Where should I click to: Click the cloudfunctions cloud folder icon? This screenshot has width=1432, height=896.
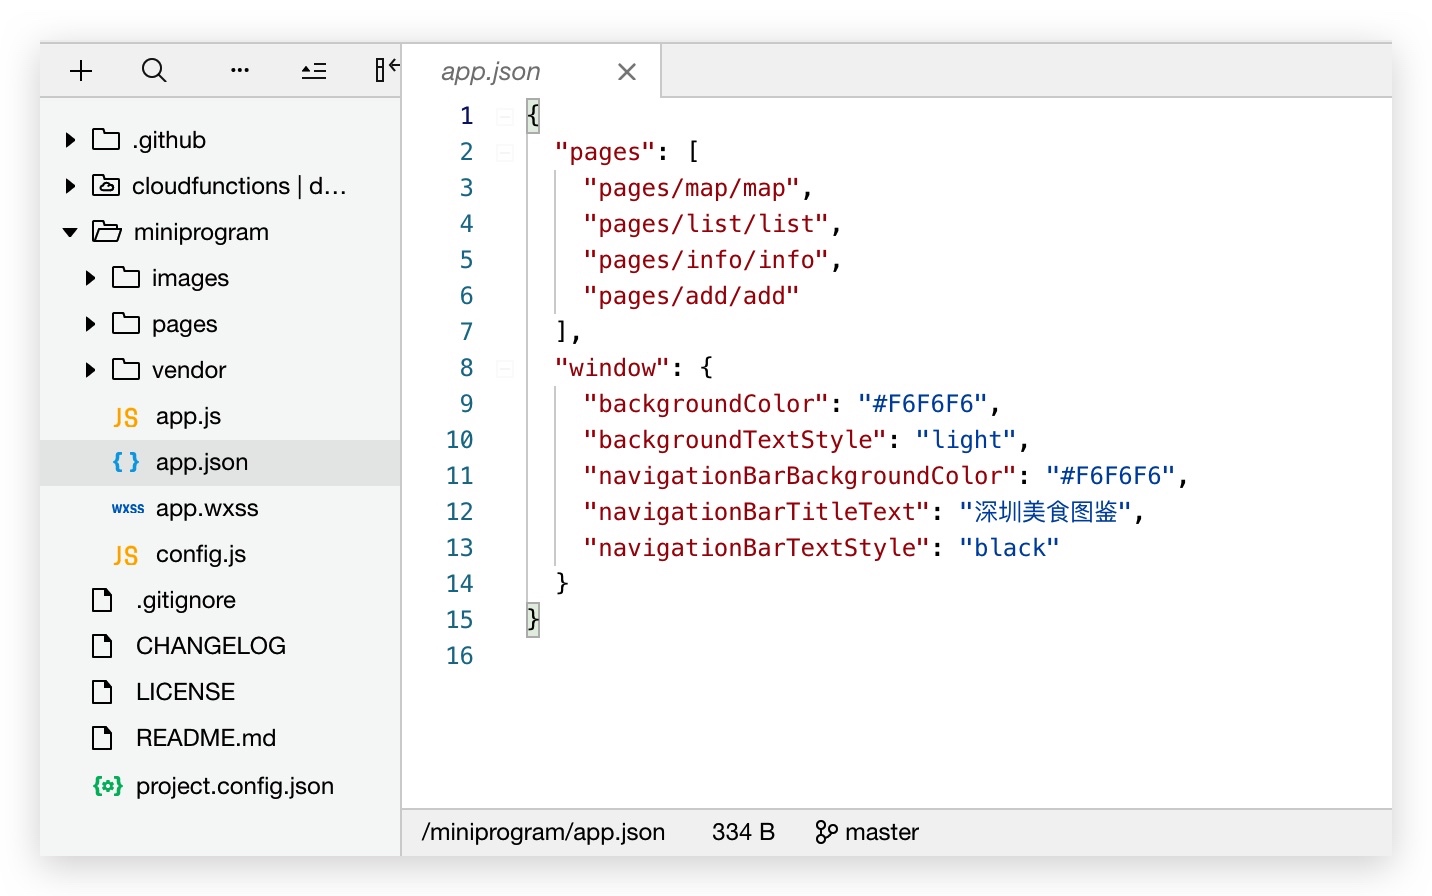106,185
